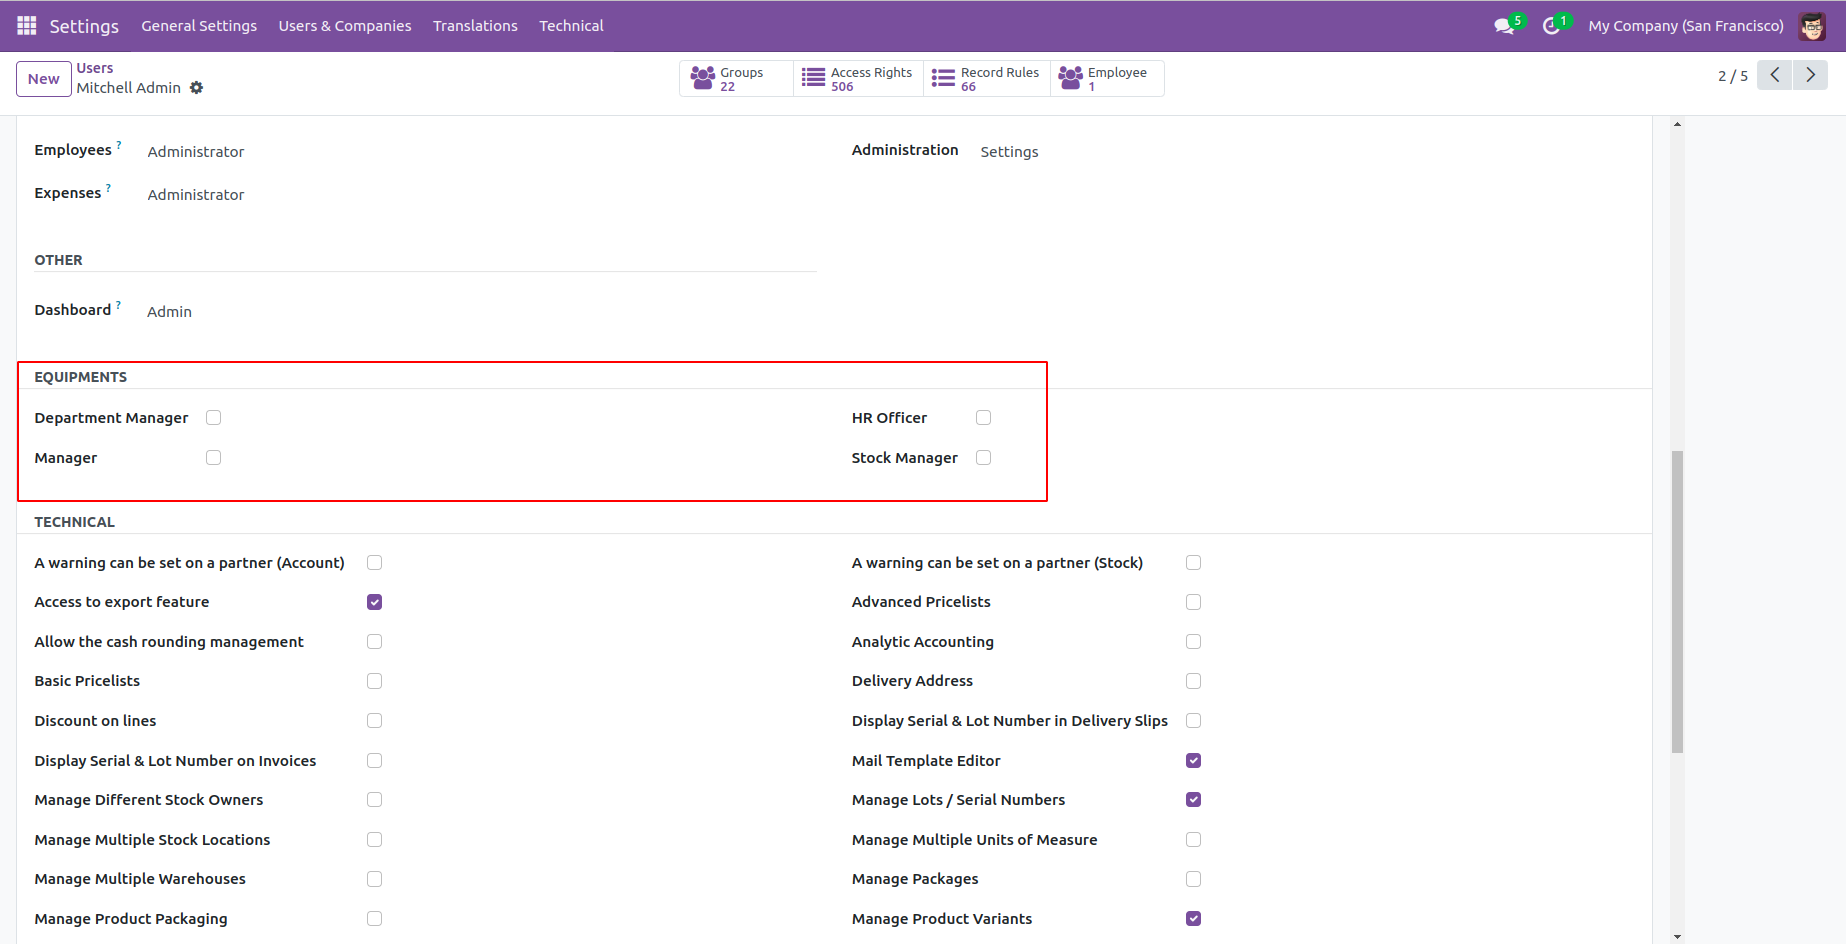
Task: Create a New user record
Action: pos(44,79)
